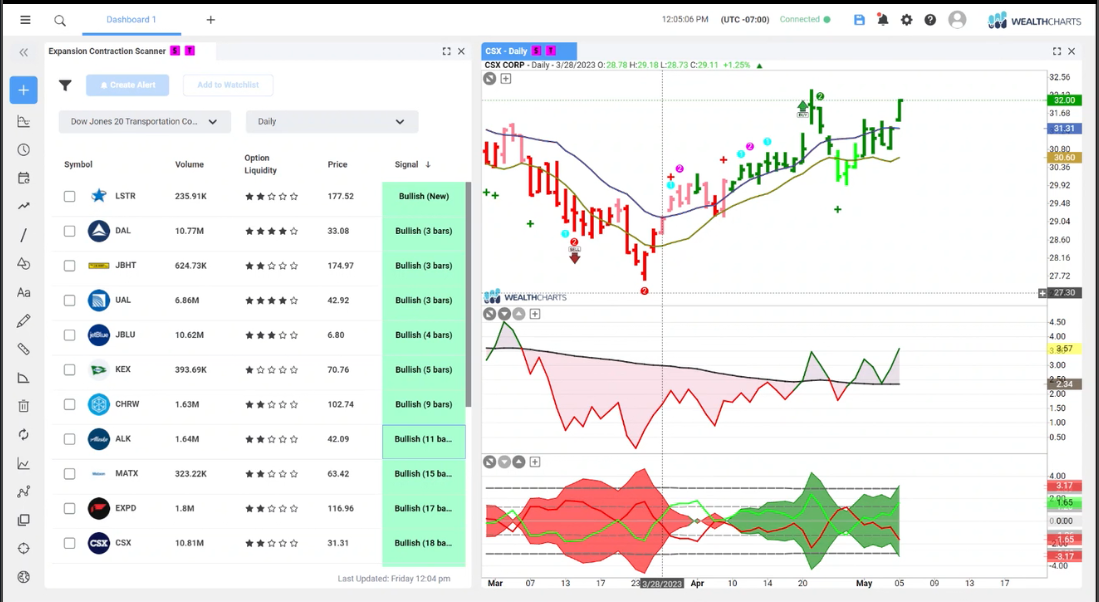Image resolution: width=1099 pixels, height=602 pixels.
Task: Open the Bullish (New) signal for LSTR
Action: (423, 196)
